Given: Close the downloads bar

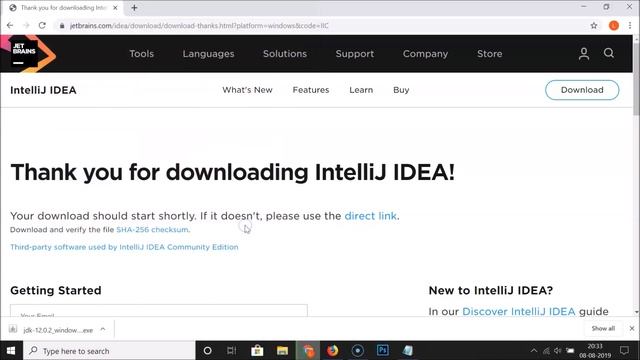Looking at the screenshot, I should [x=631, y=329].
